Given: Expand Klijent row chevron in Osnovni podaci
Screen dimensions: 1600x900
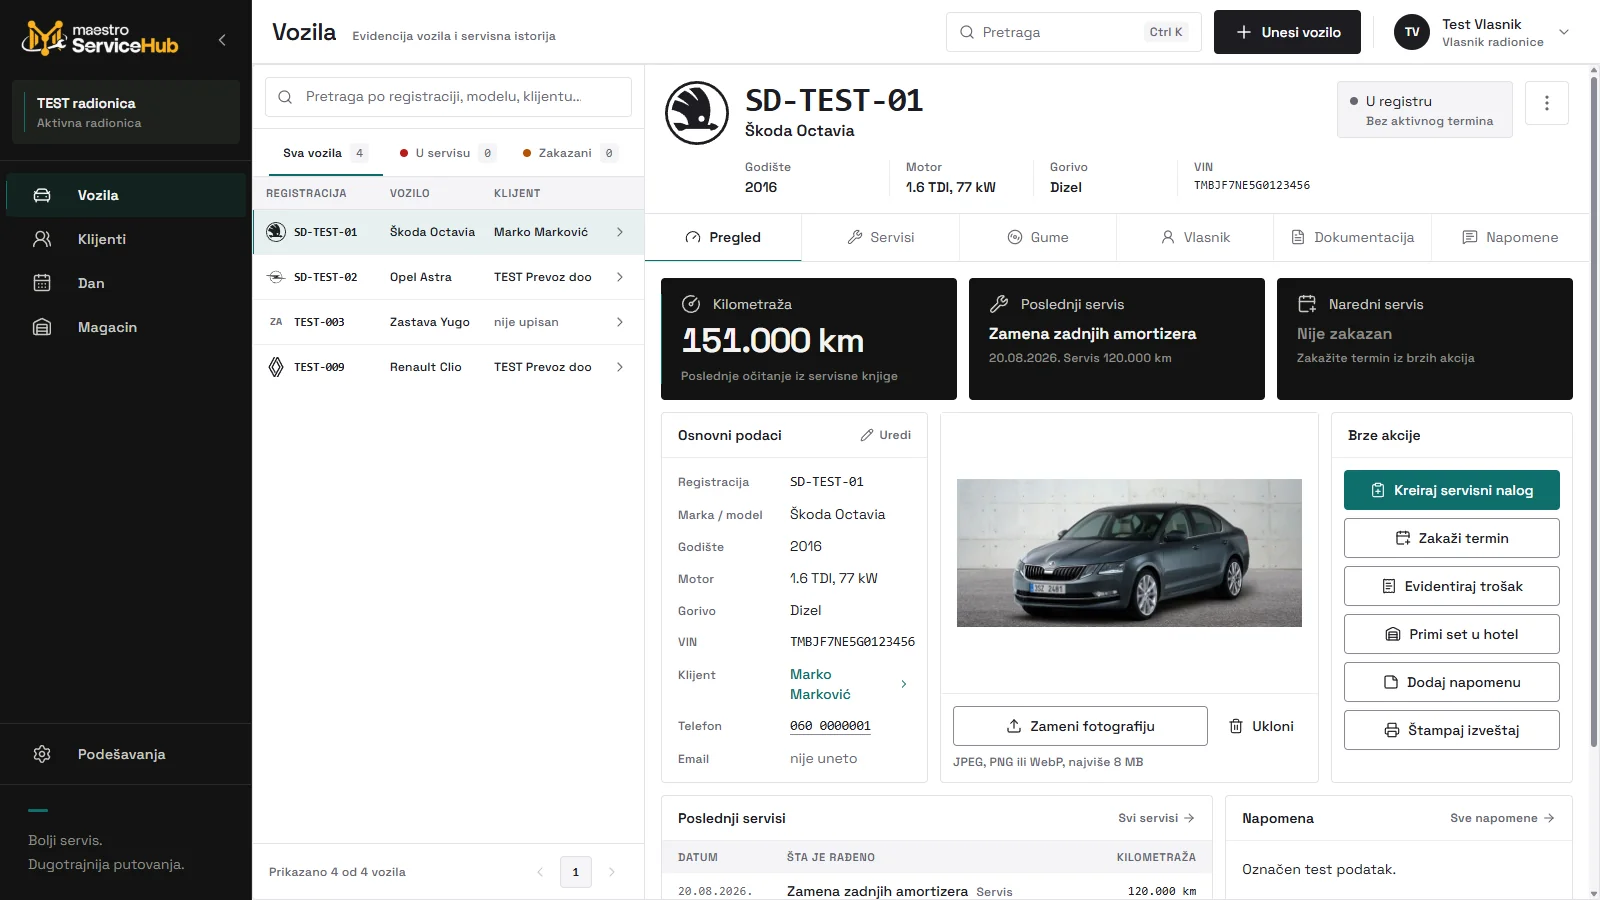Looking at the screenshot, I should point(904,684).
